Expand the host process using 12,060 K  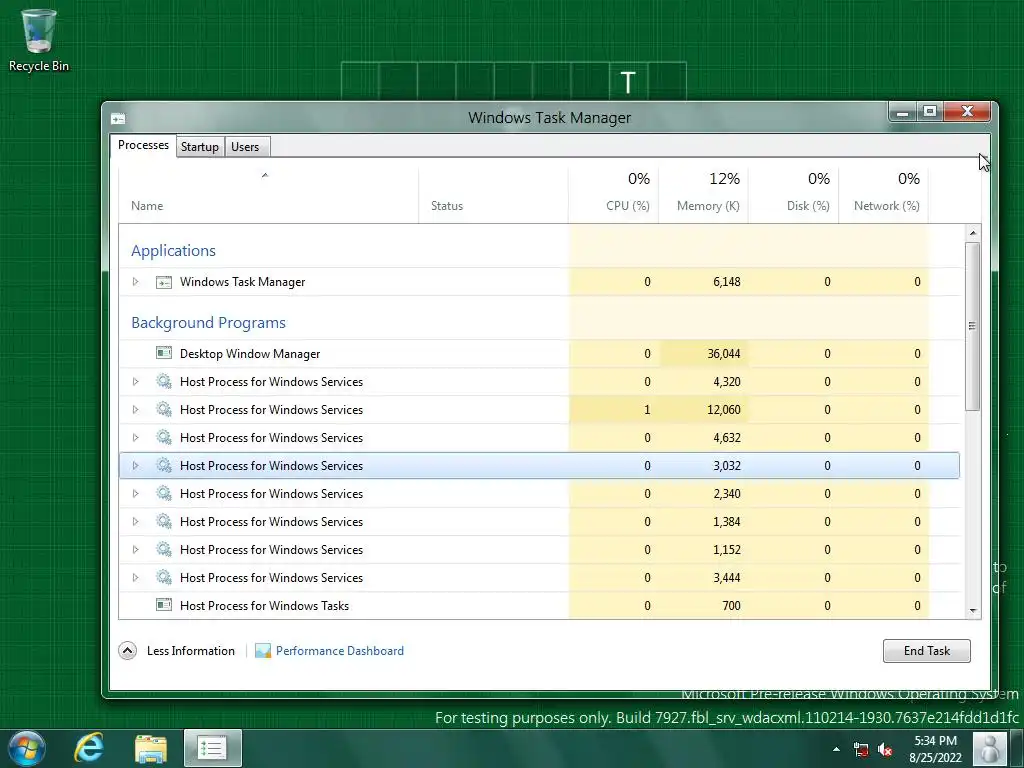tap(135, 409)
